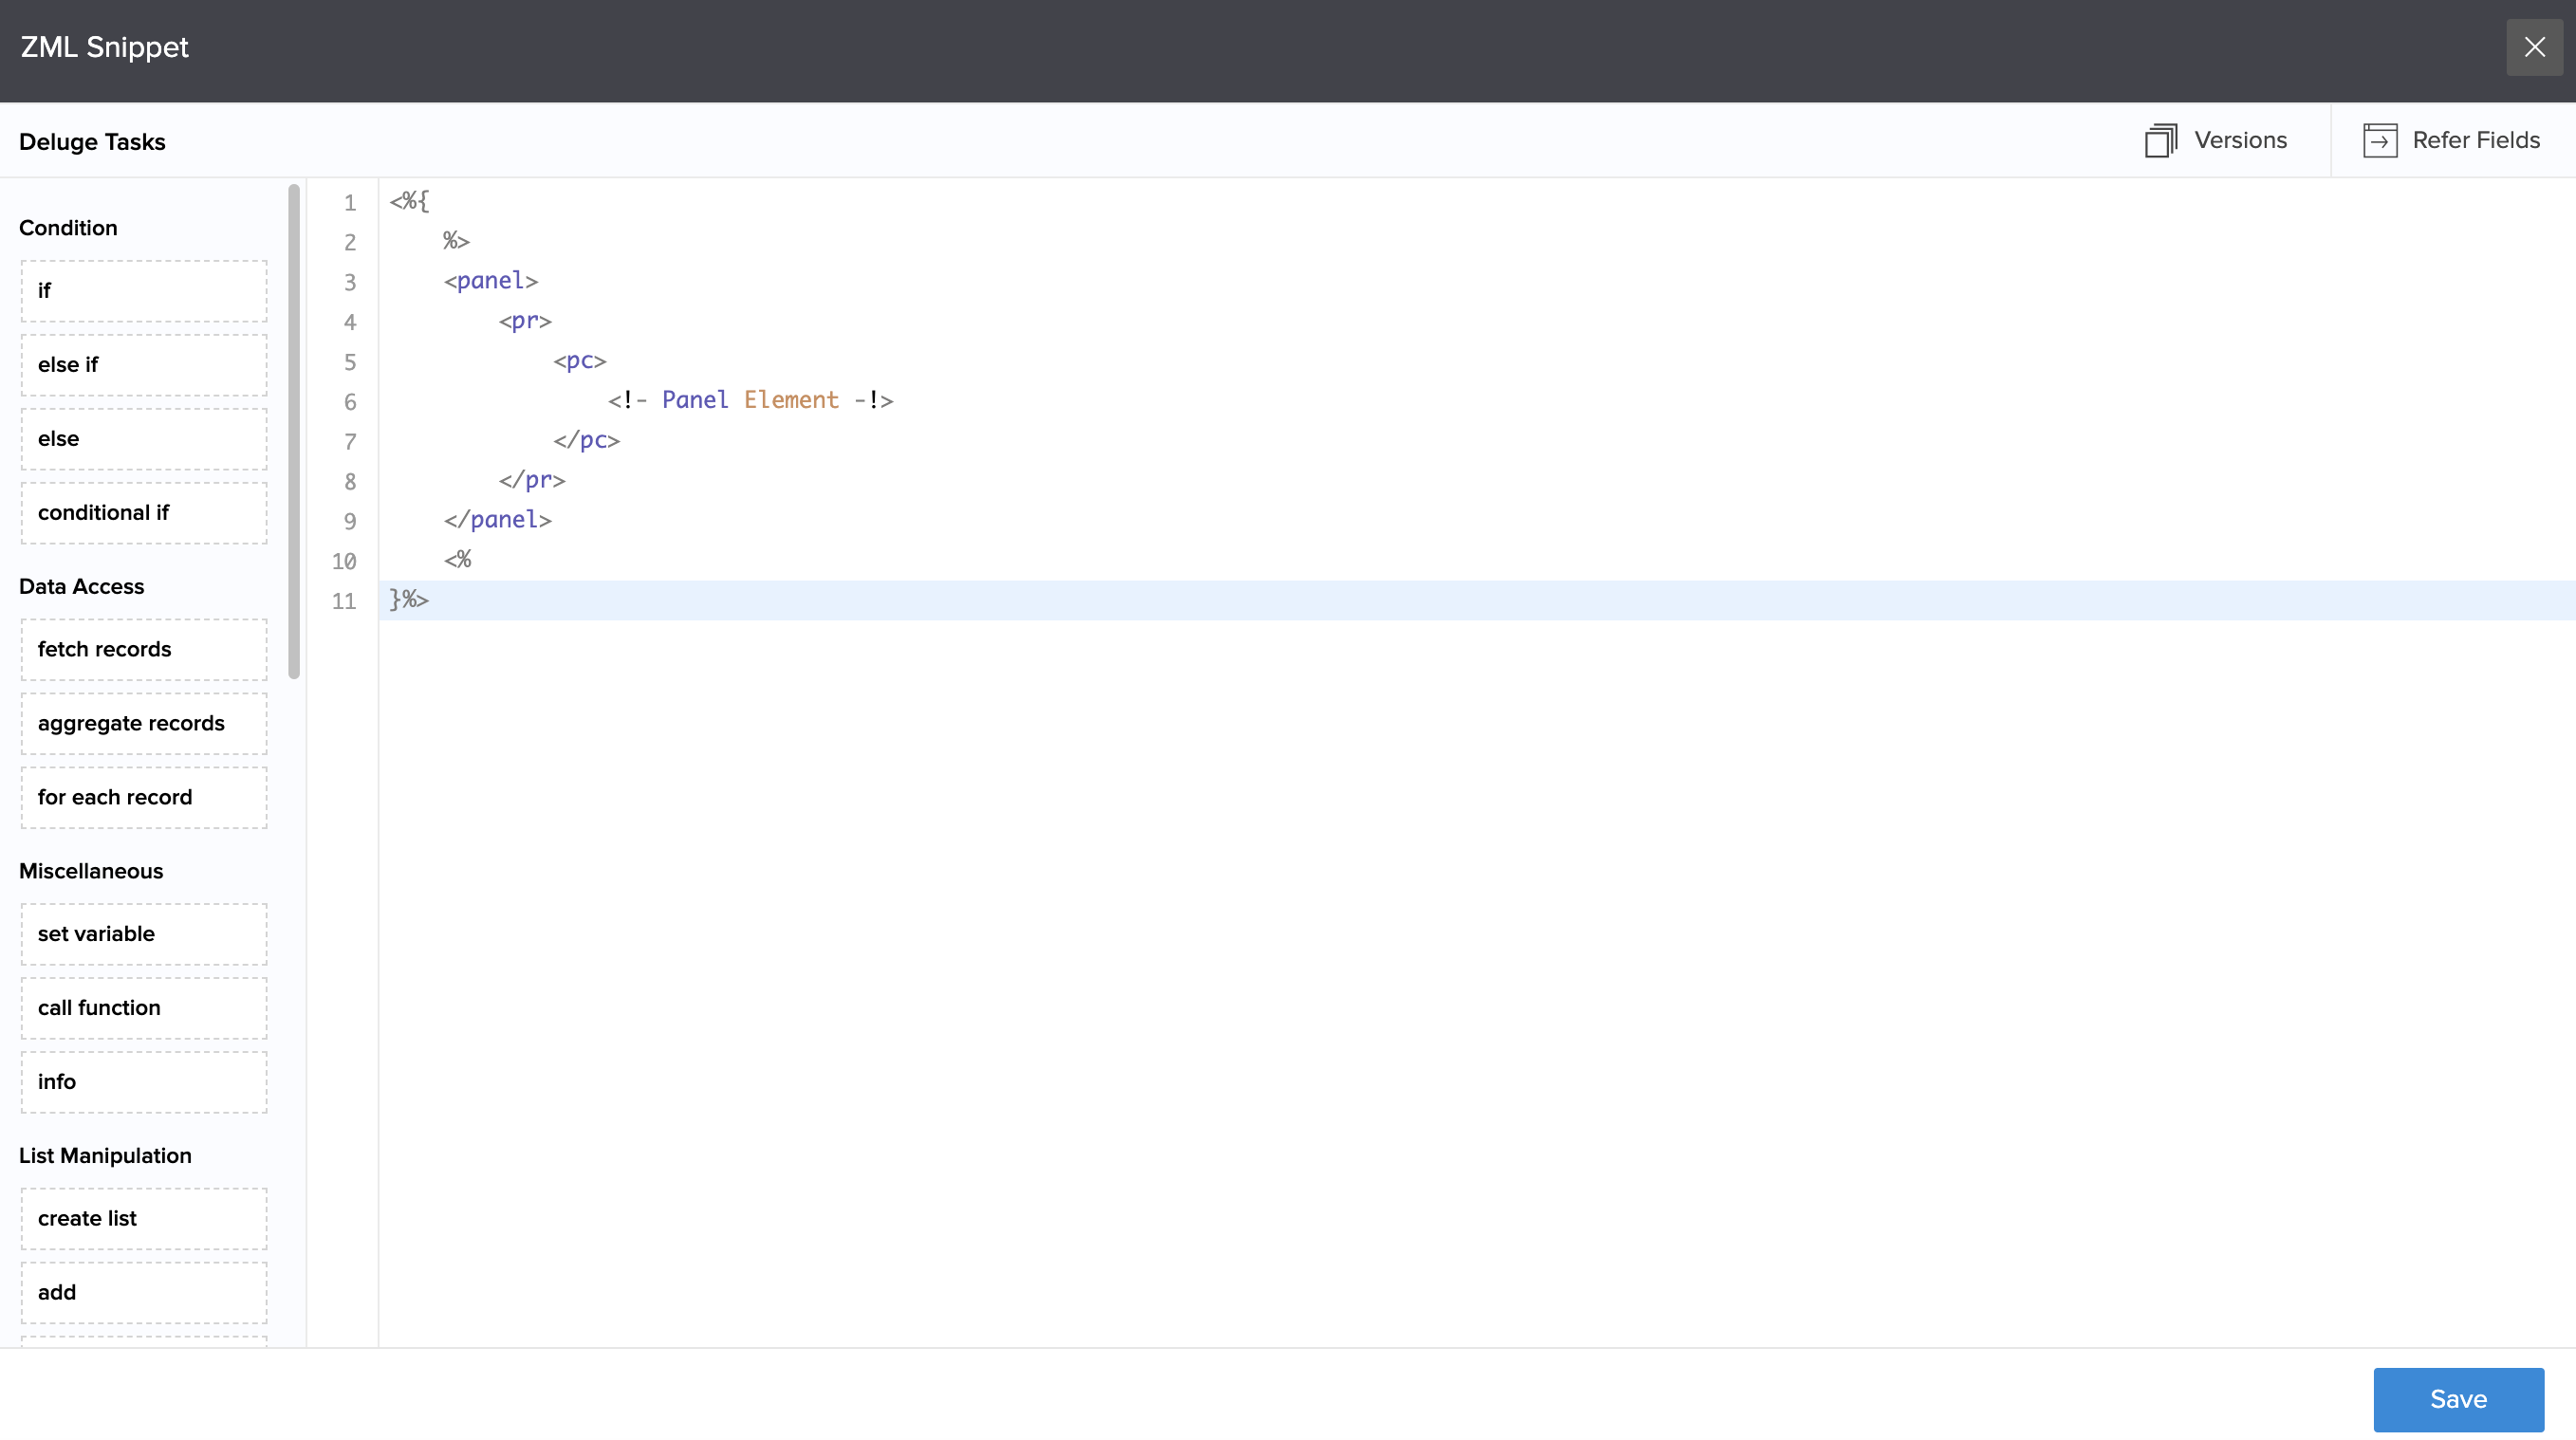Click the Refer Fields arrow icon
The image size is (2576, 1440).
(x=2379, y=140)
